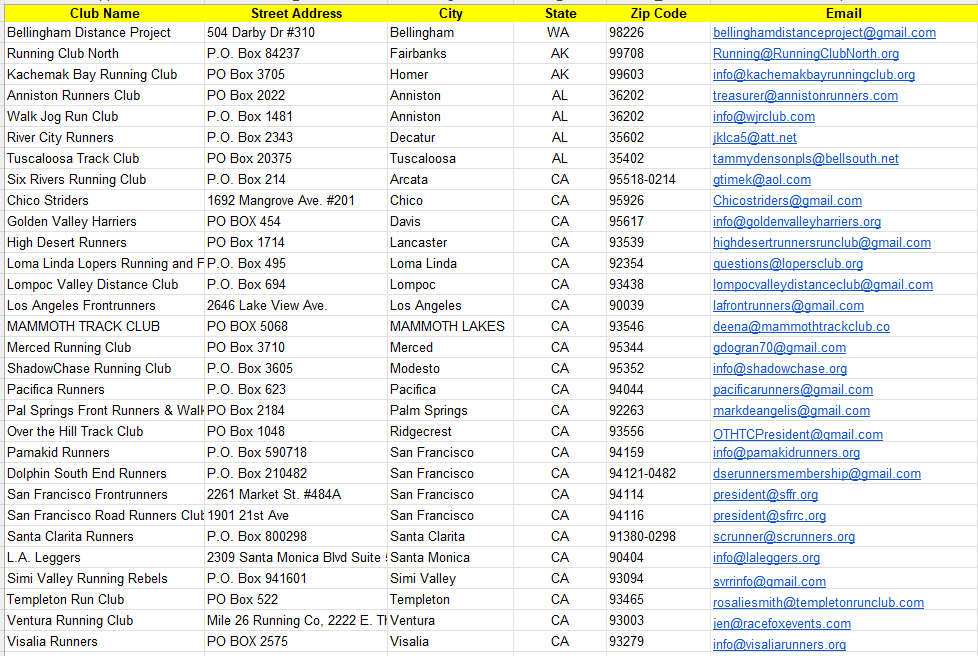Viewport: 978px width, 656px height.
Task: Click the City column header
Action: 450,13
